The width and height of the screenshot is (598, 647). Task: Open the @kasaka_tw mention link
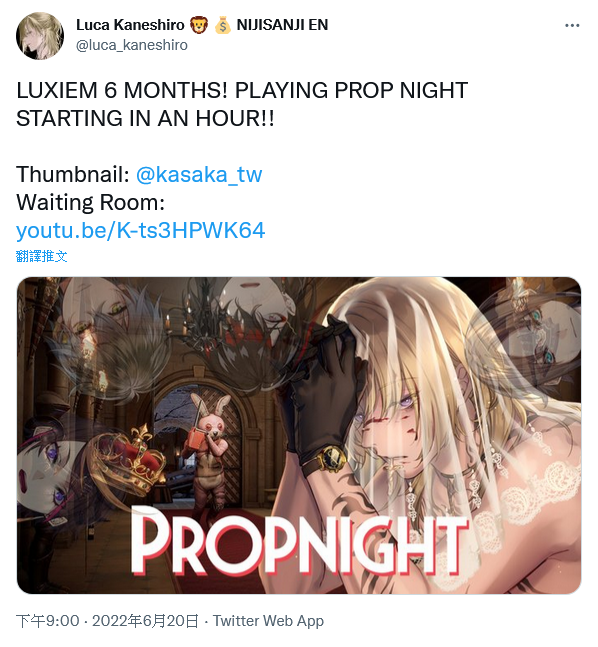(199, 174)
